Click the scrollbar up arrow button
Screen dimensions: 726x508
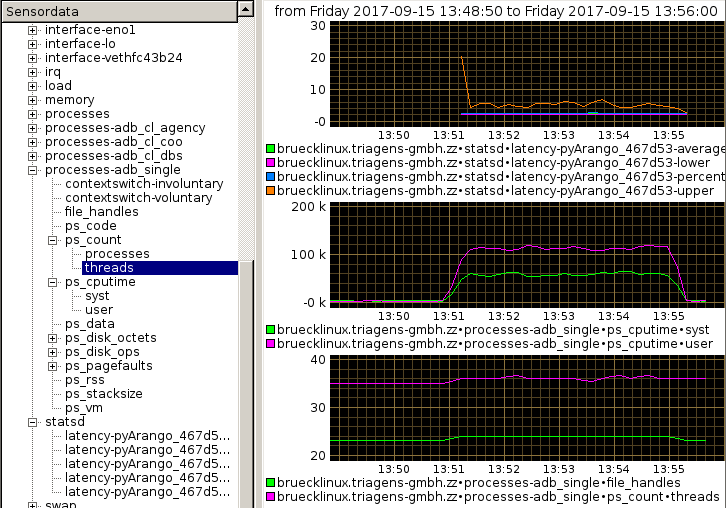coord(246,9)
